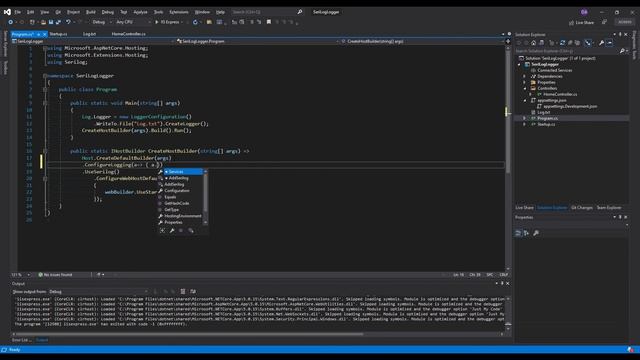640x360 pixels.
Task: Open the SeriLogLogger project navigation dropdown
Action: 93,41
